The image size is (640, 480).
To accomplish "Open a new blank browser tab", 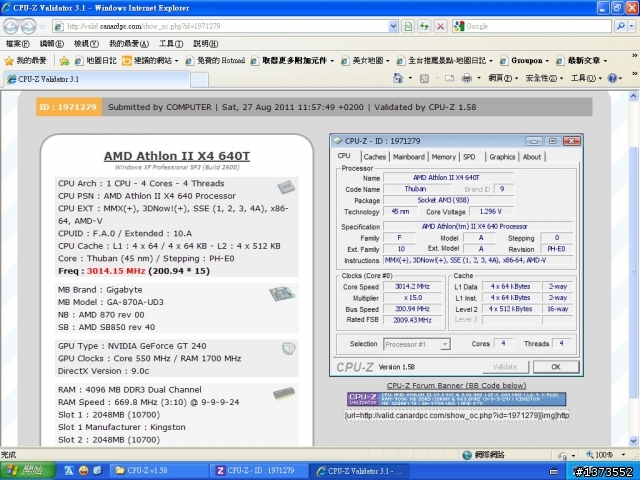I will pos(200,80).
